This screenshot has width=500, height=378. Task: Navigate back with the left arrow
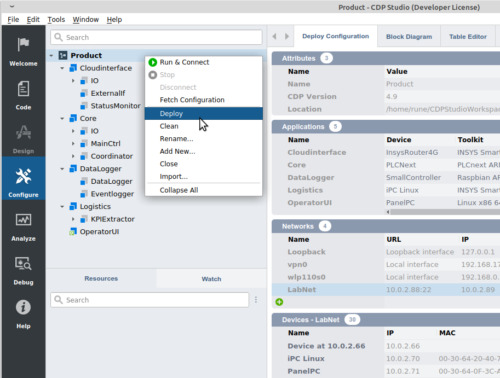pos(274,36)
